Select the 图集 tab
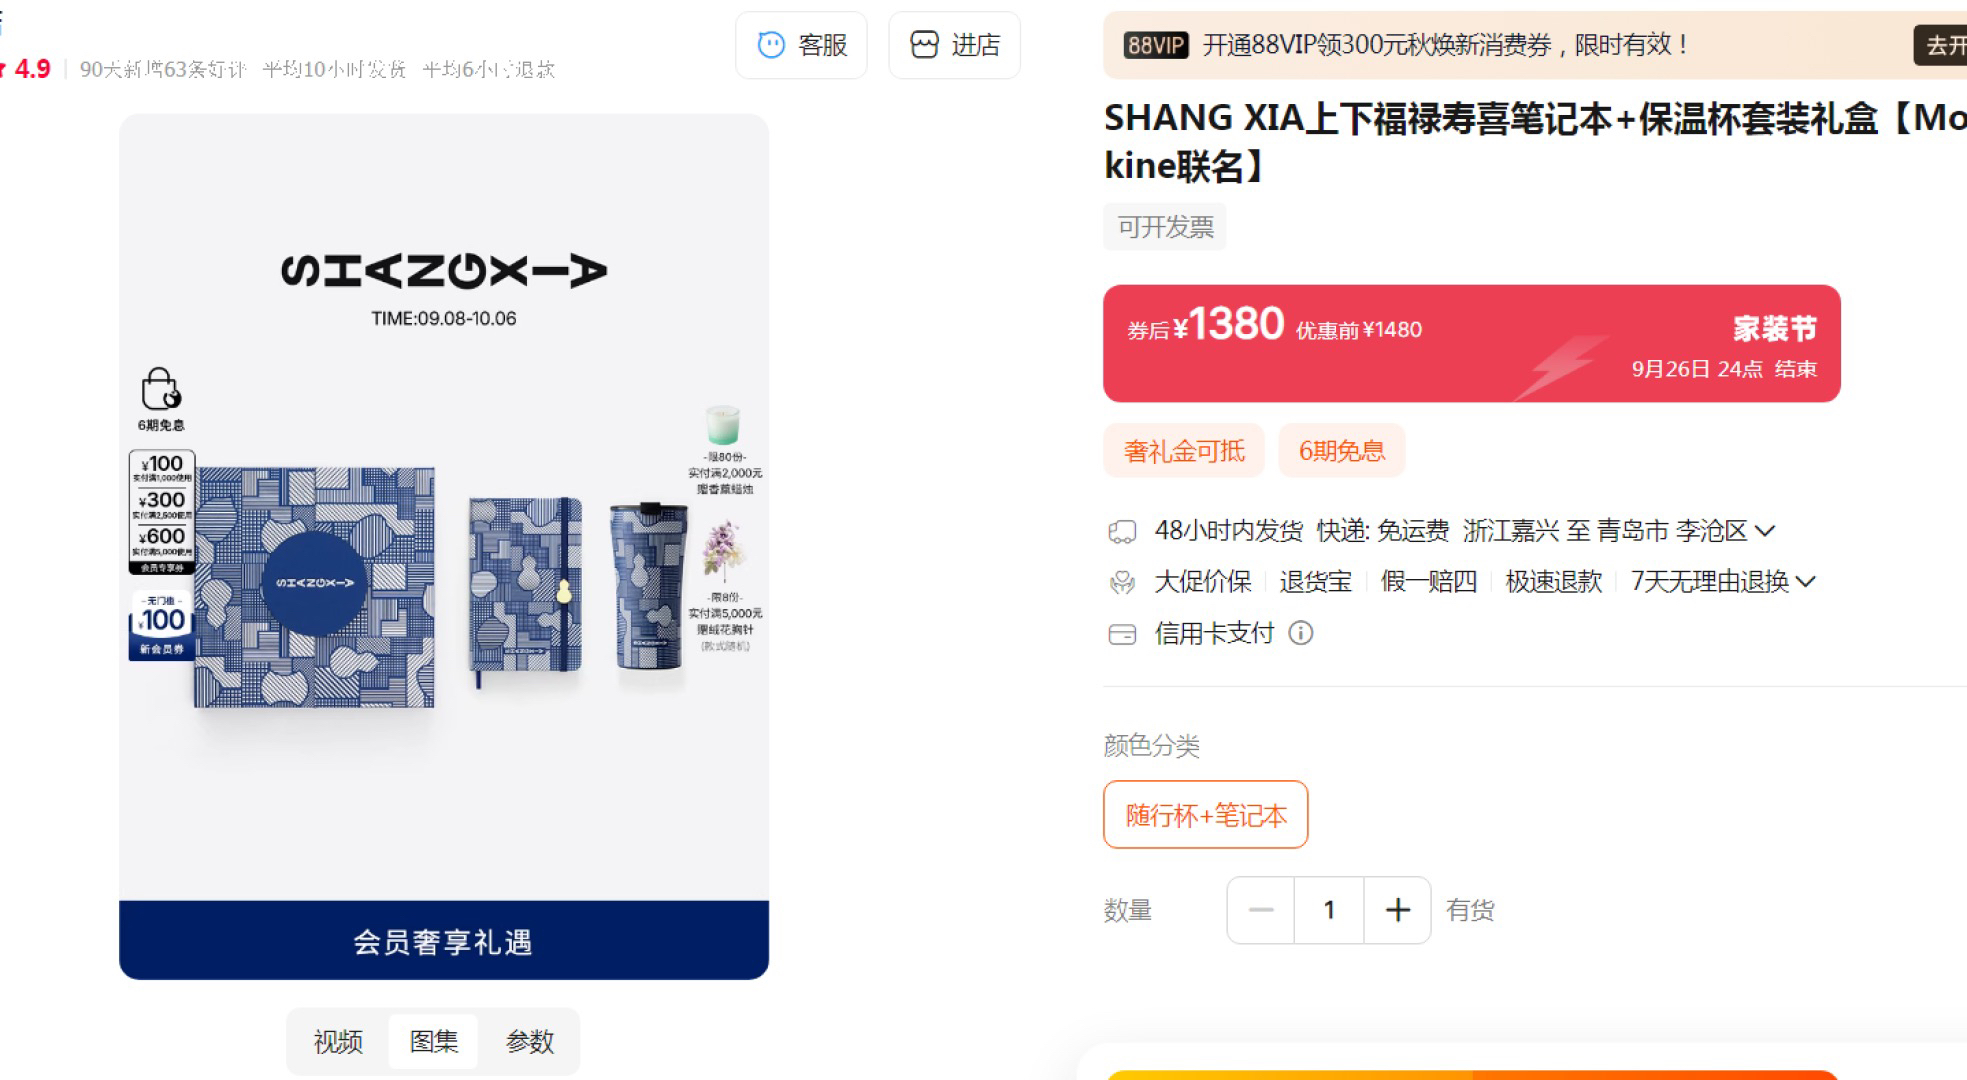 pos(433,1042)
